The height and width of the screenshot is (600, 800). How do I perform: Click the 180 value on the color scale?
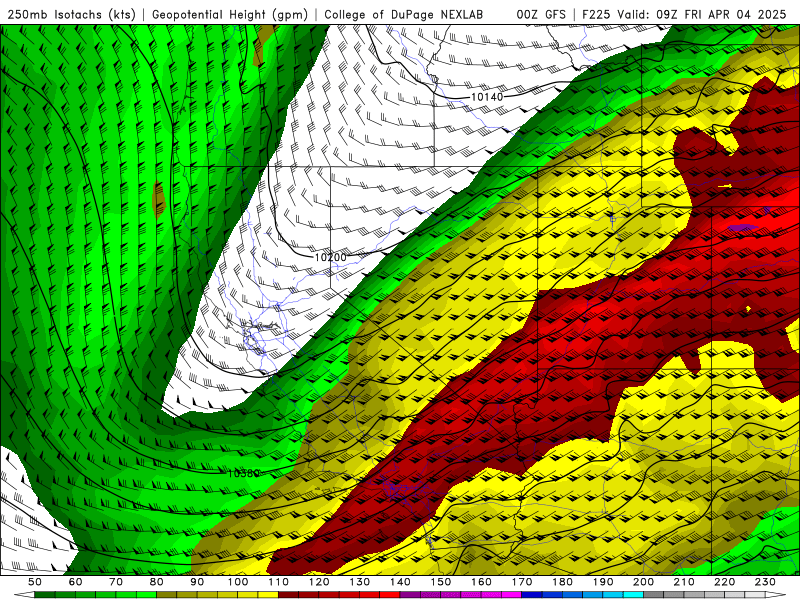(x=562, y=582)
